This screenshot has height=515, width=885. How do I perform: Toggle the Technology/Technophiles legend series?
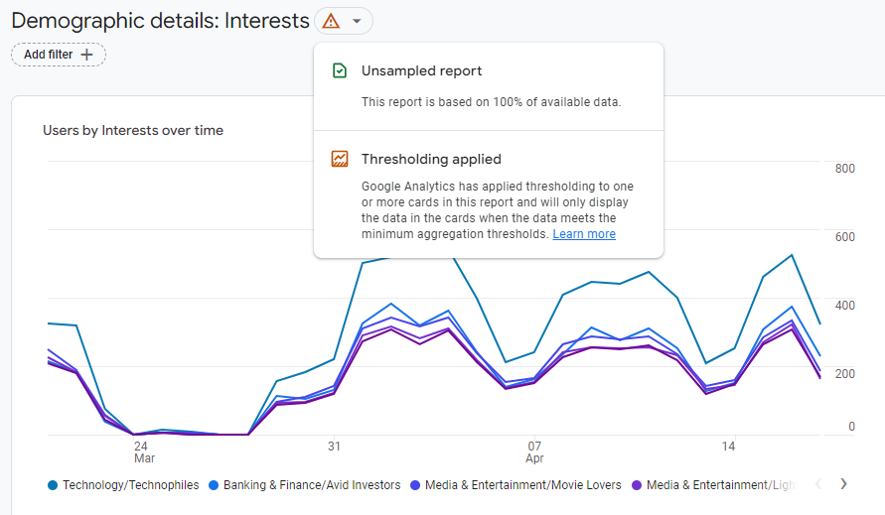click(x=123, y=485)
